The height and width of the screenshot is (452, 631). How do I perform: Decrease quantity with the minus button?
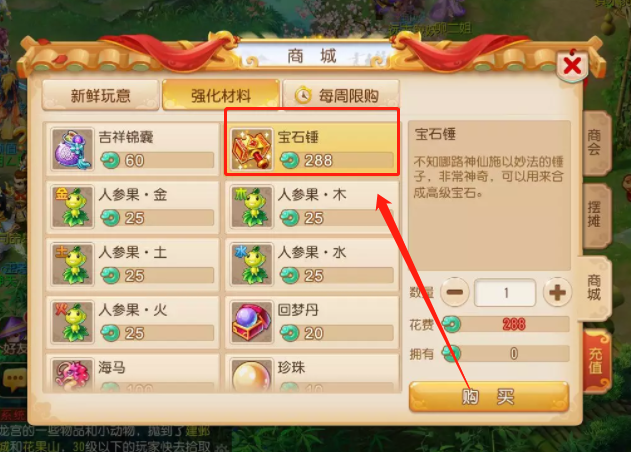(x=455, y=292)
